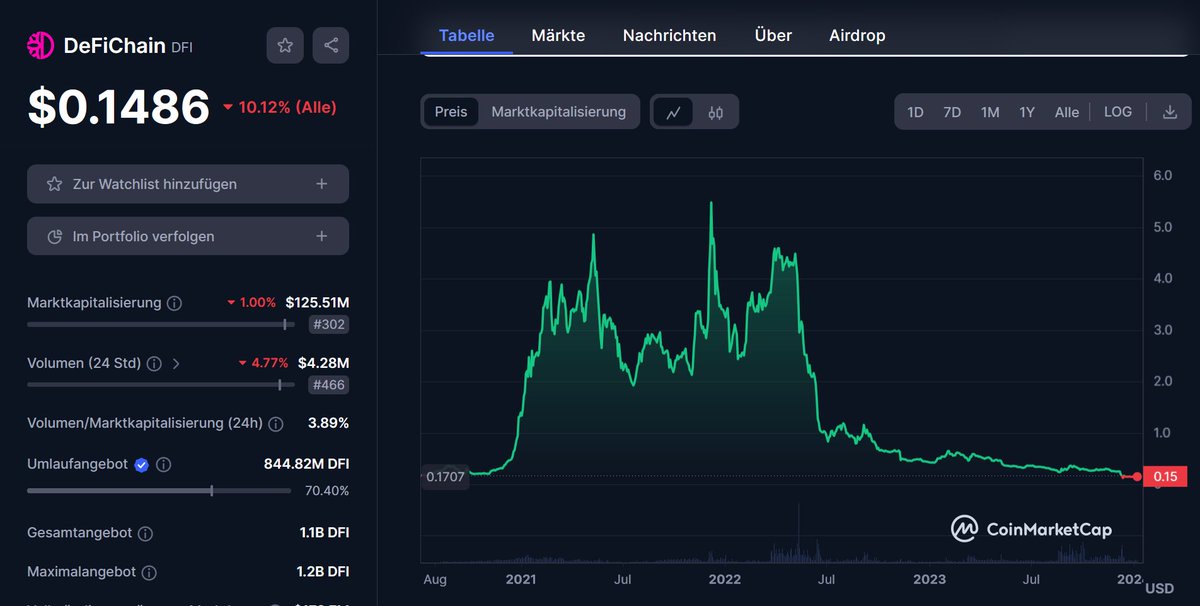Set chart range to 1D
1200x606 pixels.
point(915,112)
